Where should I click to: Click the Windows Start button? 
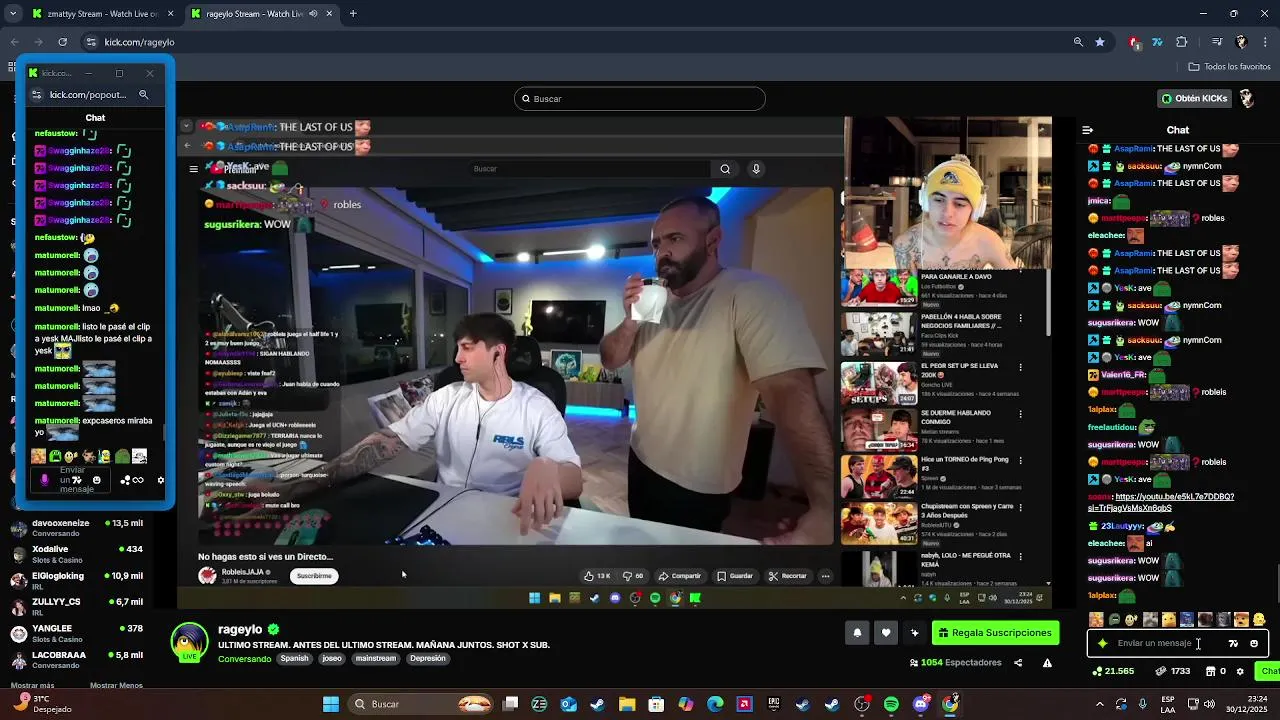(331, 704)
